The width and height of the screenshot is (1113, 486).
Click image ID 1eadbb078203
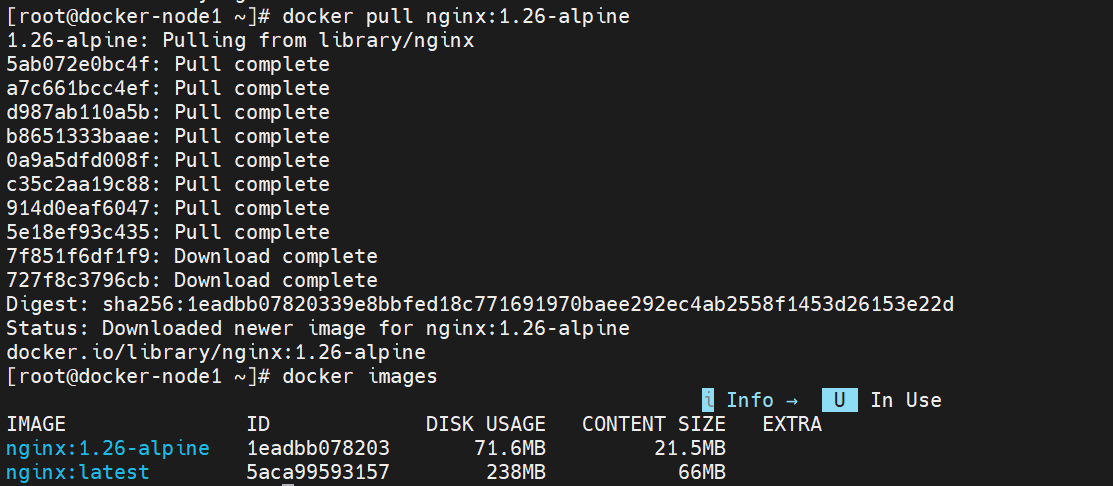[x=318, y=448]
